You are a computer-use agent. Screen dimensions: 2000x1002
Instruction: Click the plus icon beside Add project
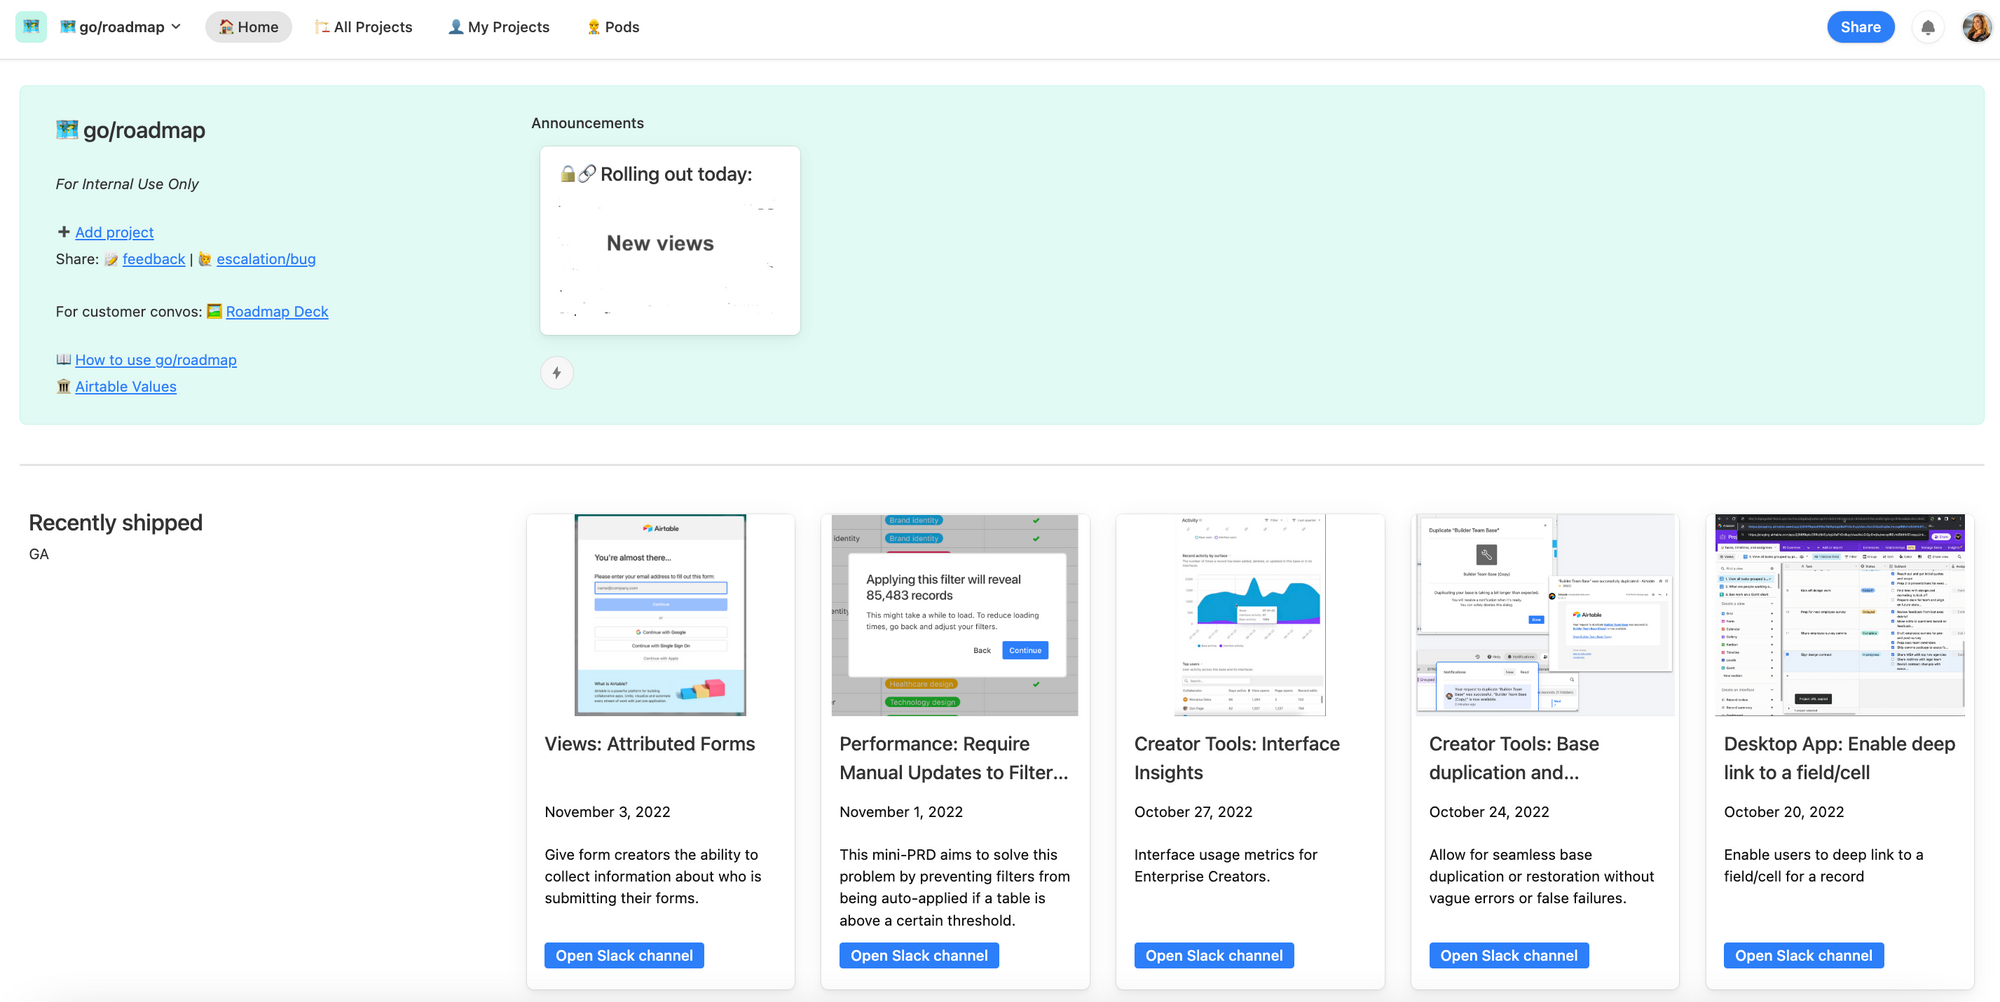(x=64, y=232)
